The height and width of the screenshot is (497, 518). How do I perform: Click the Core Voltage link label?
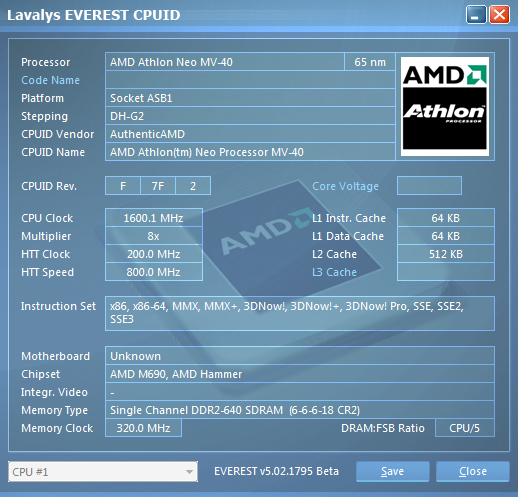pyautogui.click(x=345, y=186)
